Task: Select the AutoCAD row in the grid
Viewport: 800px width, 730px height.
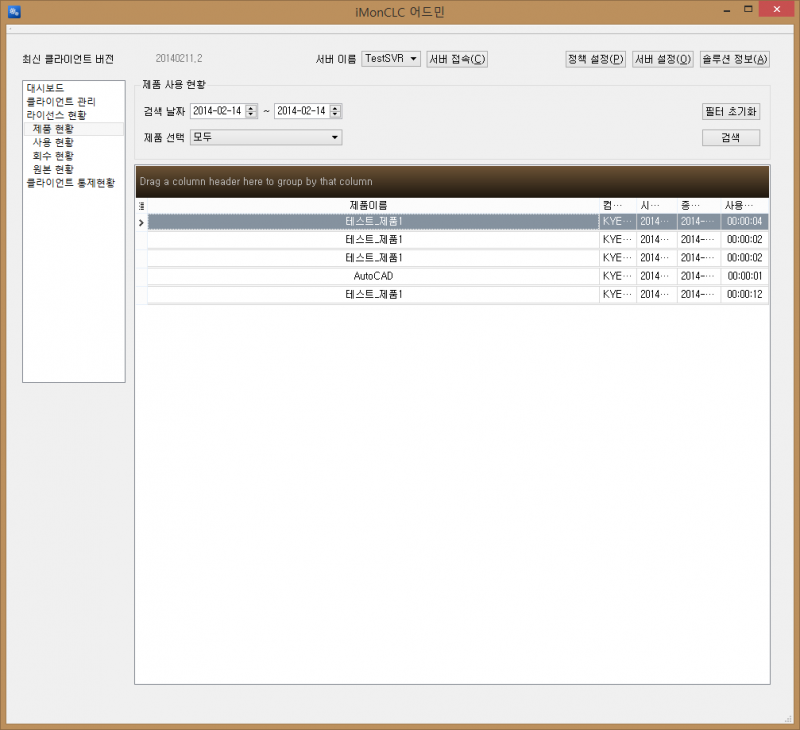Action: [x=373, y=276]
